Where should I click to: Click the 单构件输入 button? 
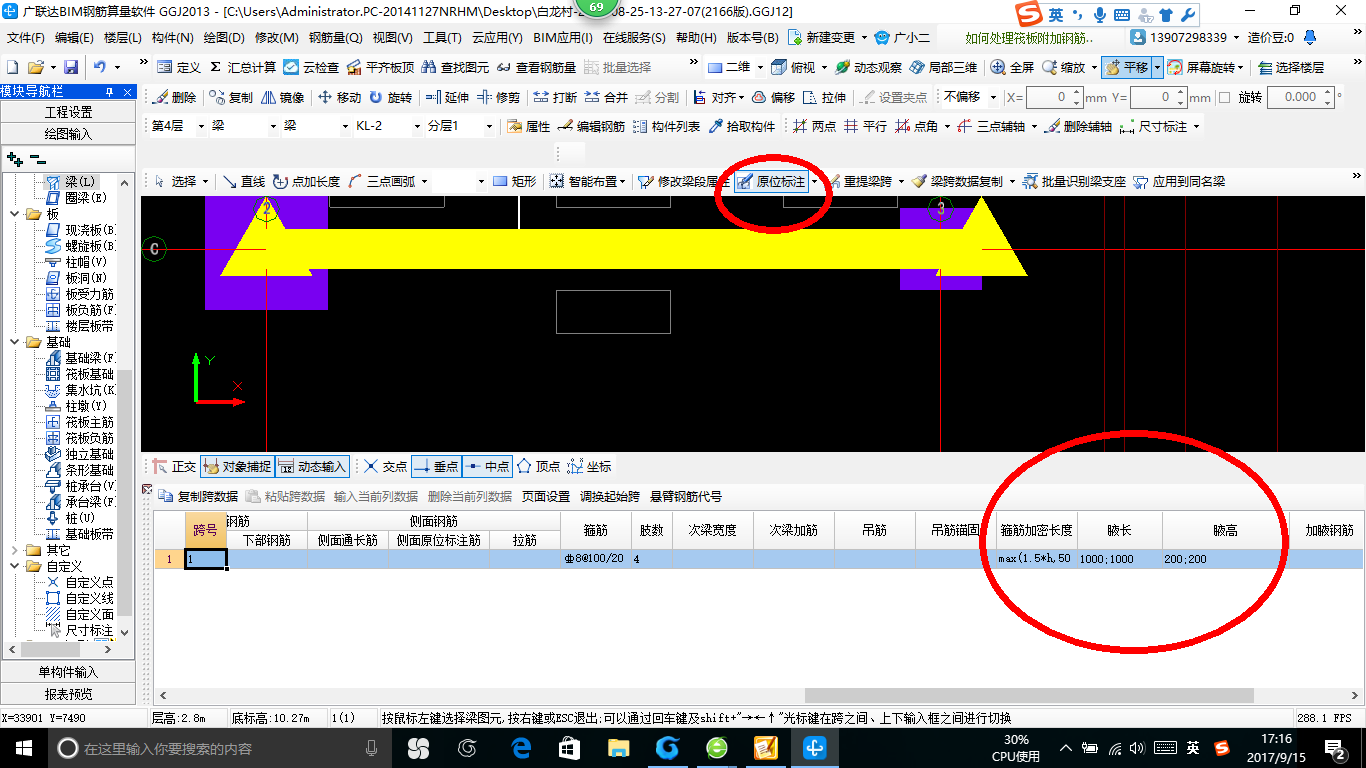pyautogui.click(x=68, y=673)
